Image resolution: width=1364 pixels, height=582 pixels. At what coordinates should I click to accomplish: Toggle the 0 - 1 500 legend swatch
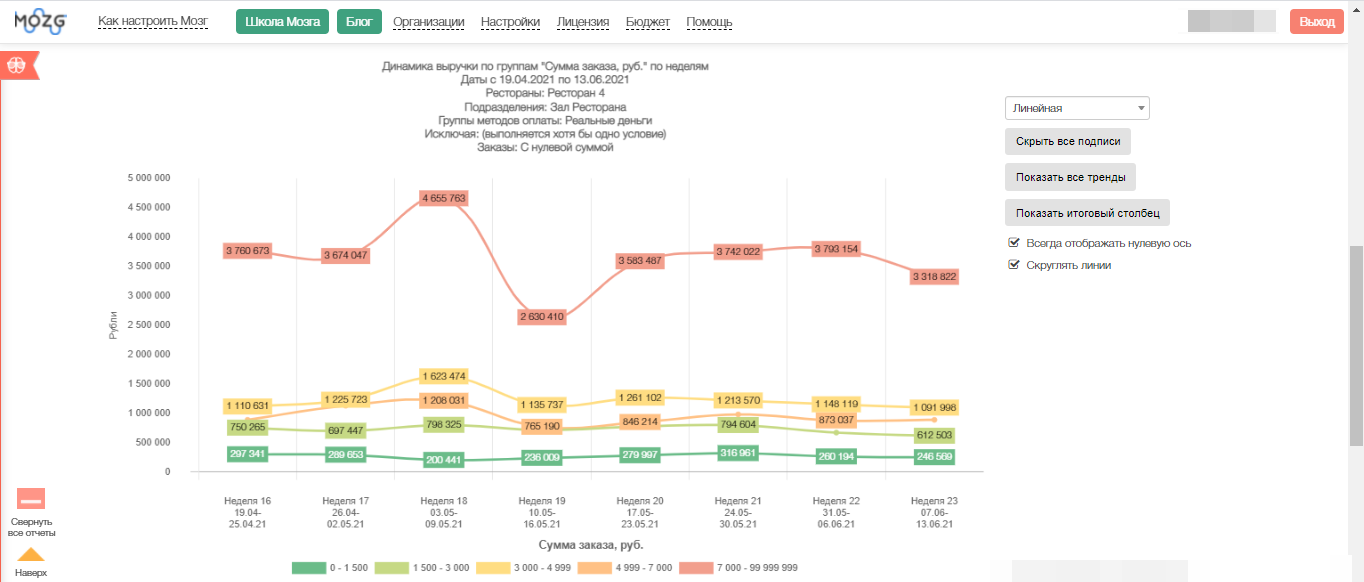click(x=309, y=568)
